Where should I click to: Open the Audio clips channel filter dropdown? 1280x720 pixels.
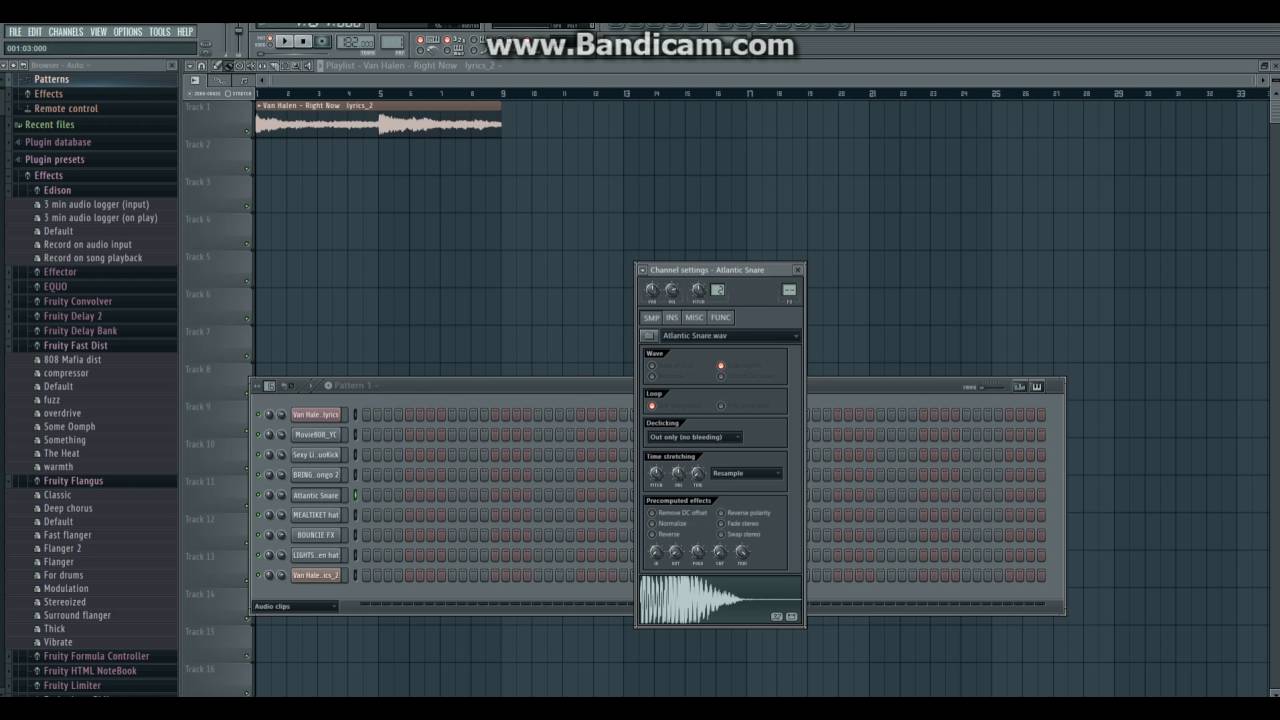click(x=295, y=606)
